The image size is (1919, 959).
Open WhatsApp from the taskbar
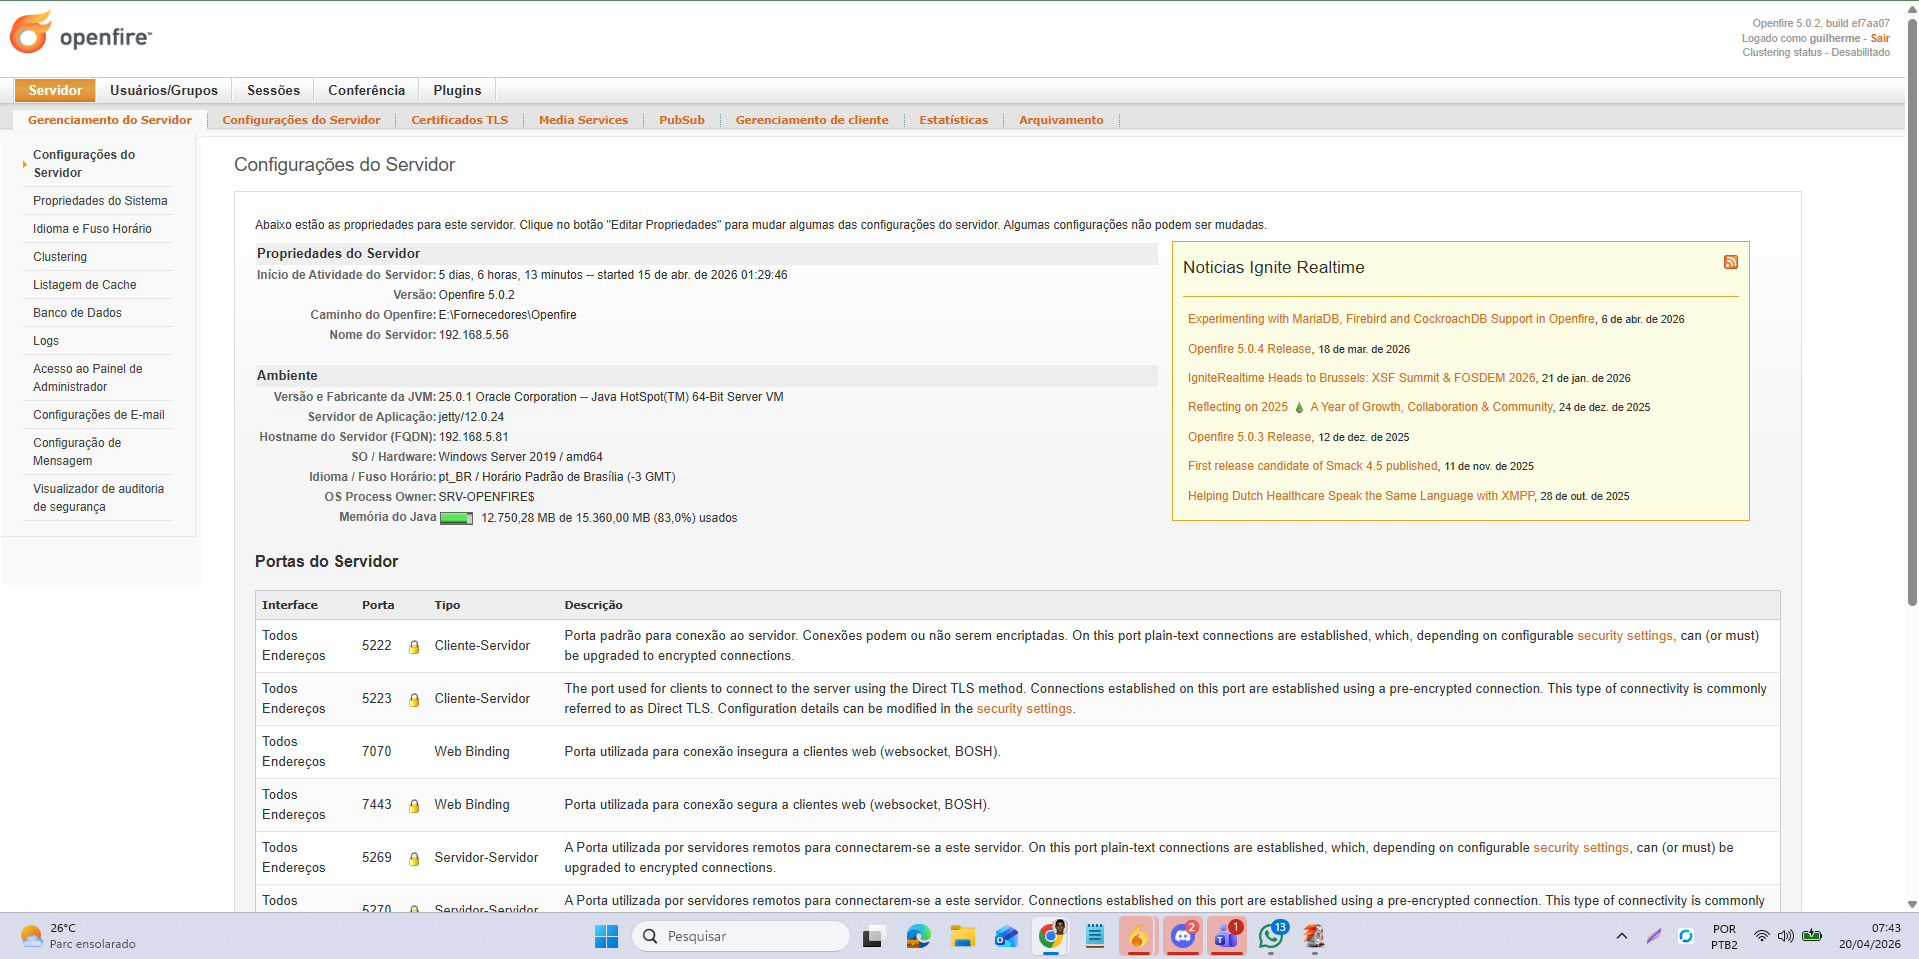[1271, 936]
